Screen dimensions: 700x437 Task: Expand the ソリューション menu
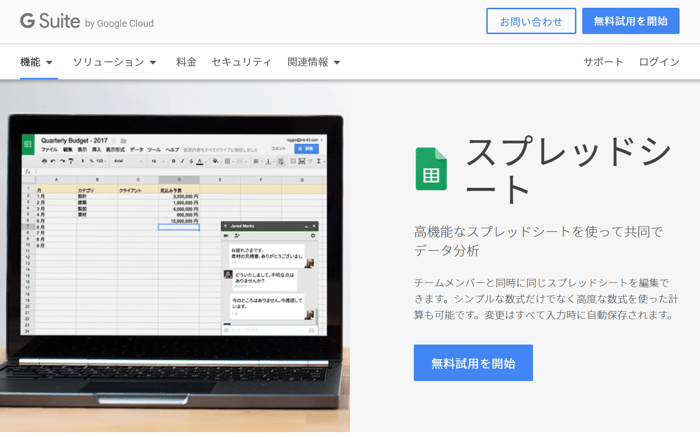coord(114,62)
